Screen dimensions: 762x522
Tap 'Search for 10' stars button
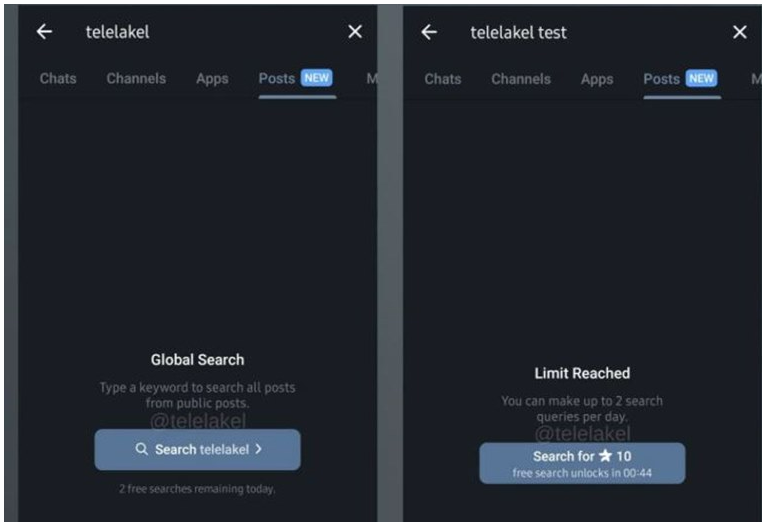pos(582,463)
